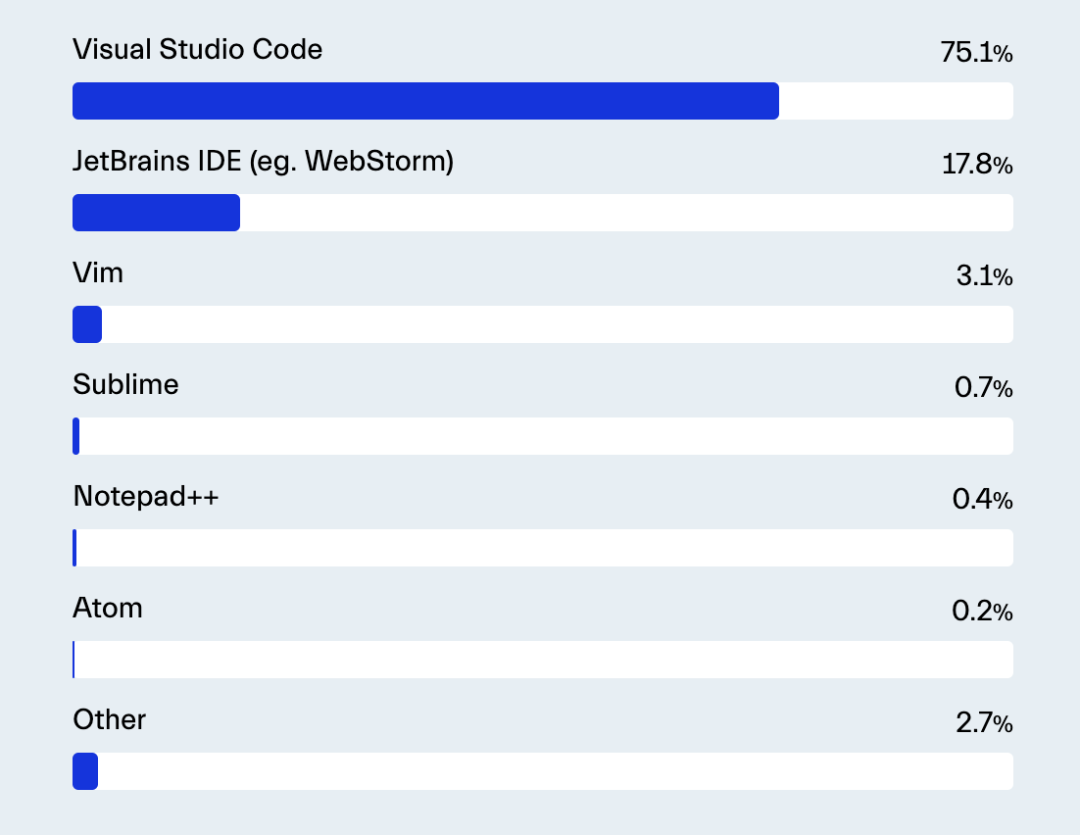Screen dimensions: 1080x835
Task: Select the 0.4% percentage text
Action: [983, 500]
